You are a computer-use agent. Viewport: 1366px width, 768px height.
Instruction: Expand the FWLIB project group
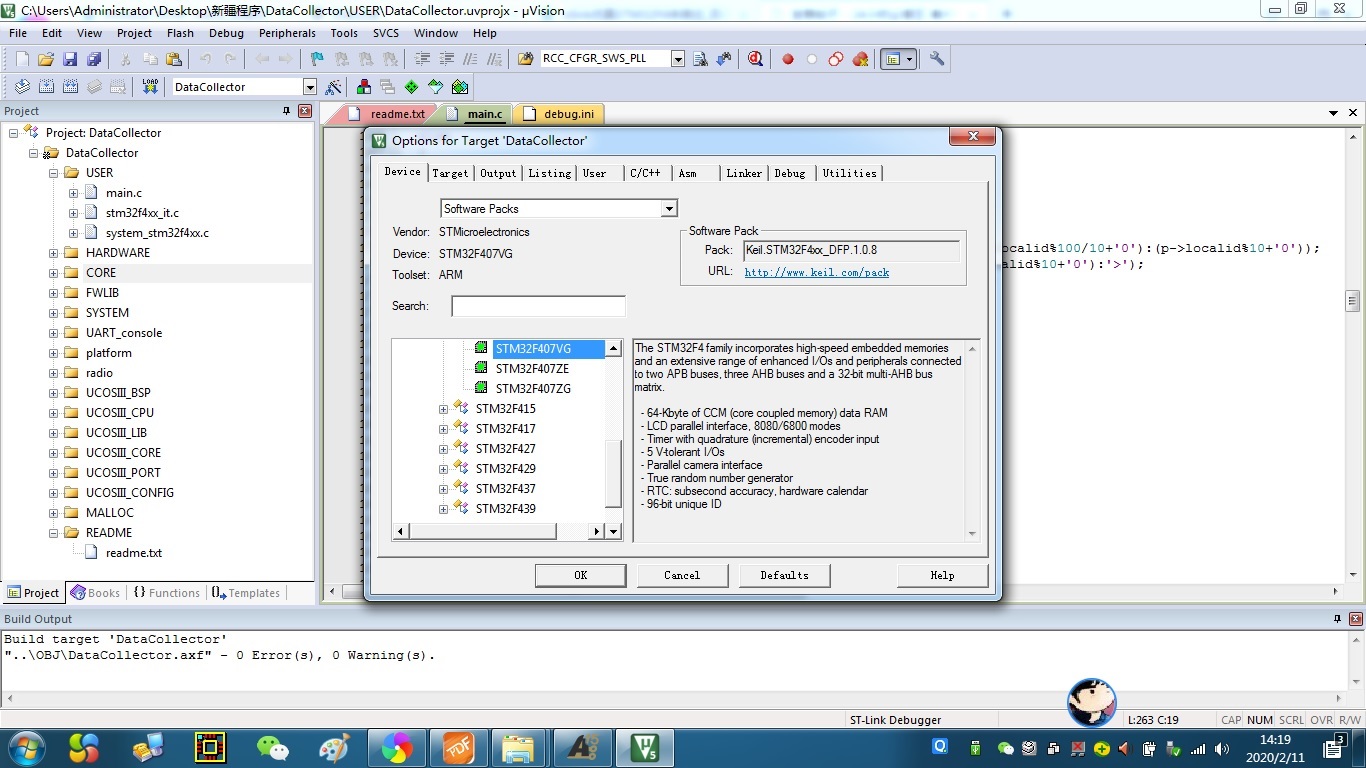[53, 293]
